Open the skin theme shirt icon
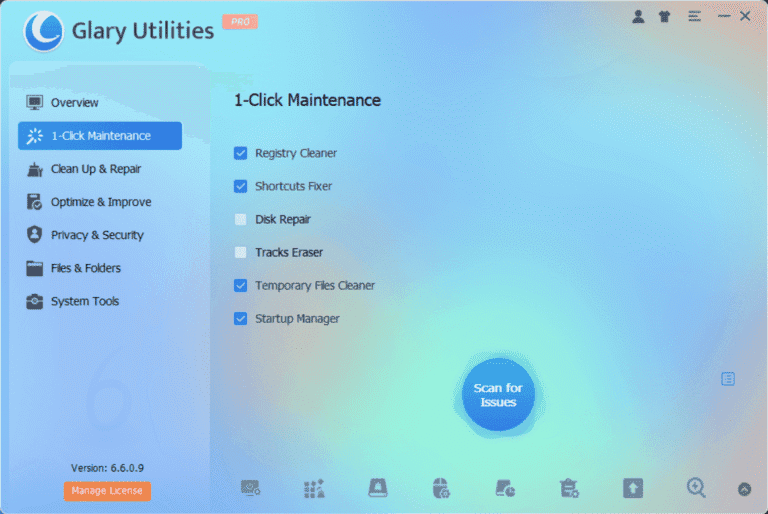Image resolution: width=768 pixels, height=514 pixels. coord(664,17)
